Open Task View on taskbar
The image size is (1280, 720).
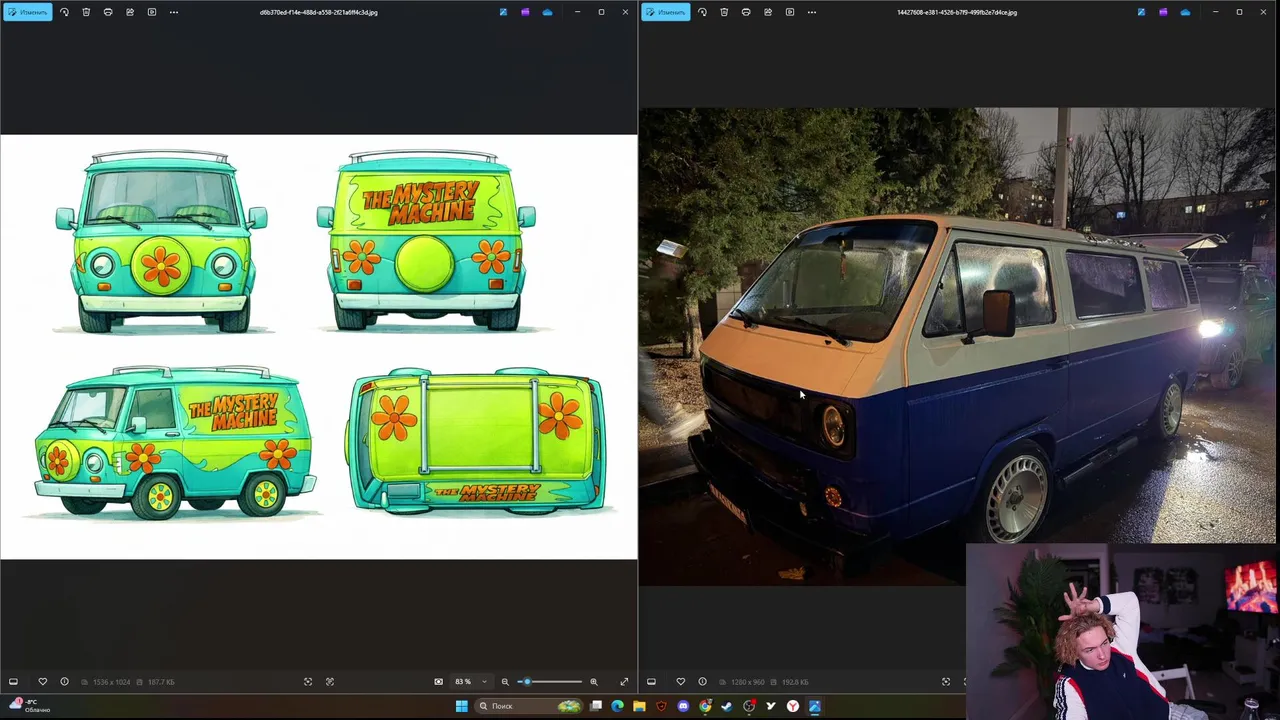click(x=596, y=706)
